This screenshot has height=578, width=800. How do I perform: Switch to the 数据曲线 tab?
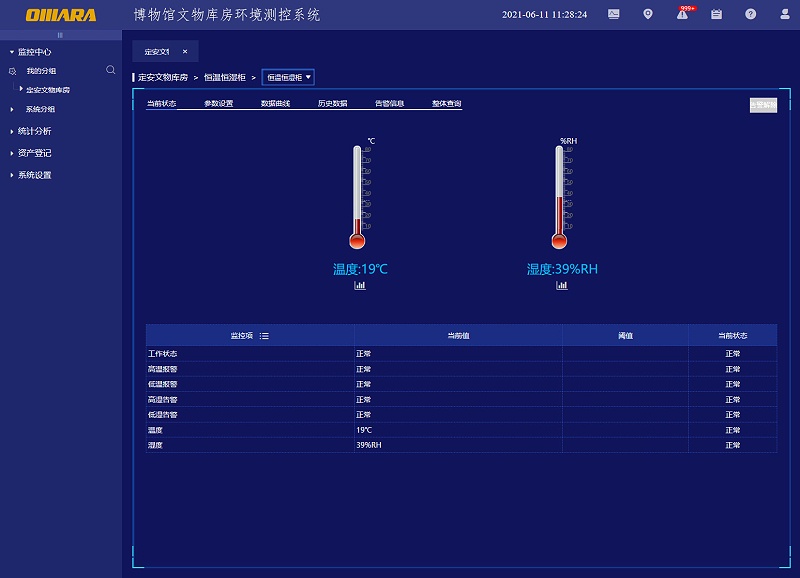pyautogui.click(x=275, y=103)
